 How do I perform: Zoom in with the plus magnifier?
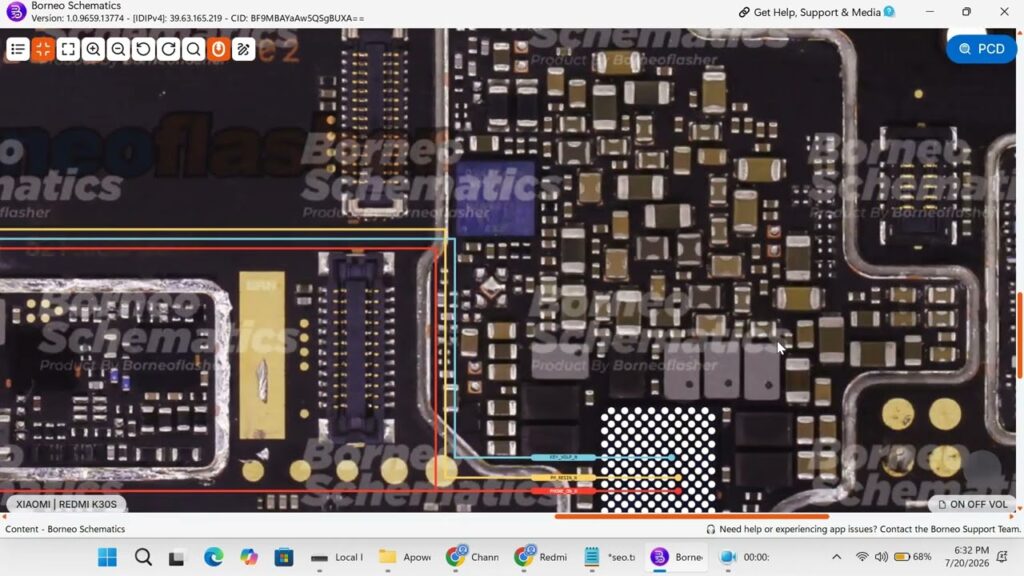coord(93,49)
